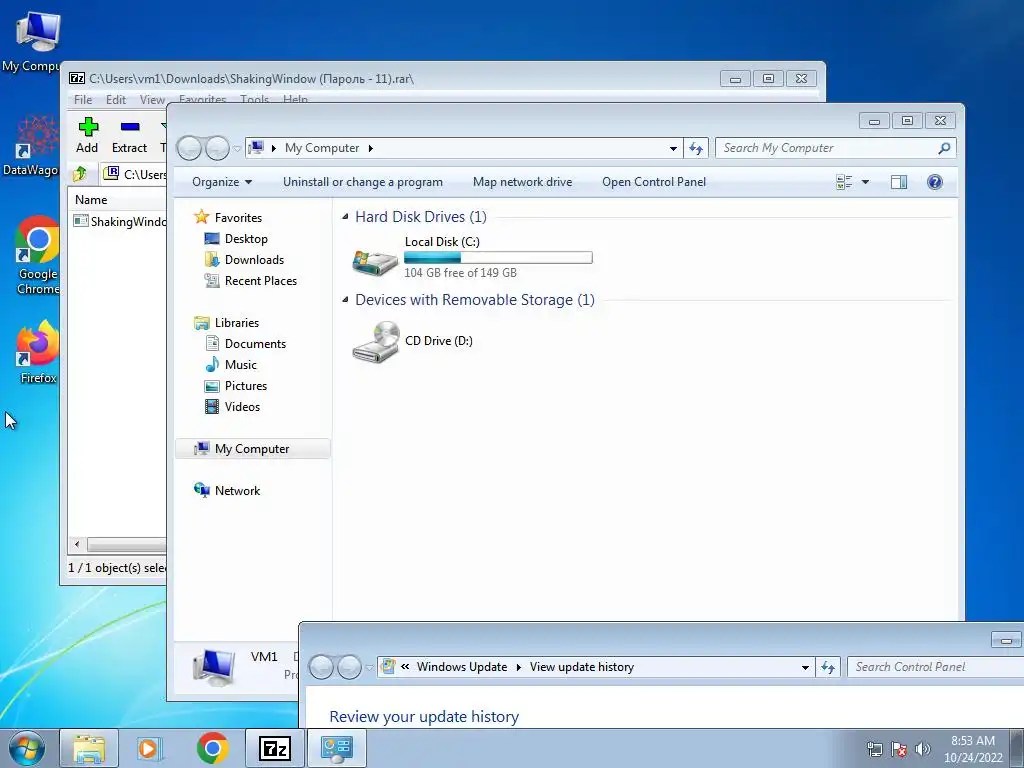Collapse Devices with Removable Storage group
The width and height of the screenshot is (1024, 768).
345,300
